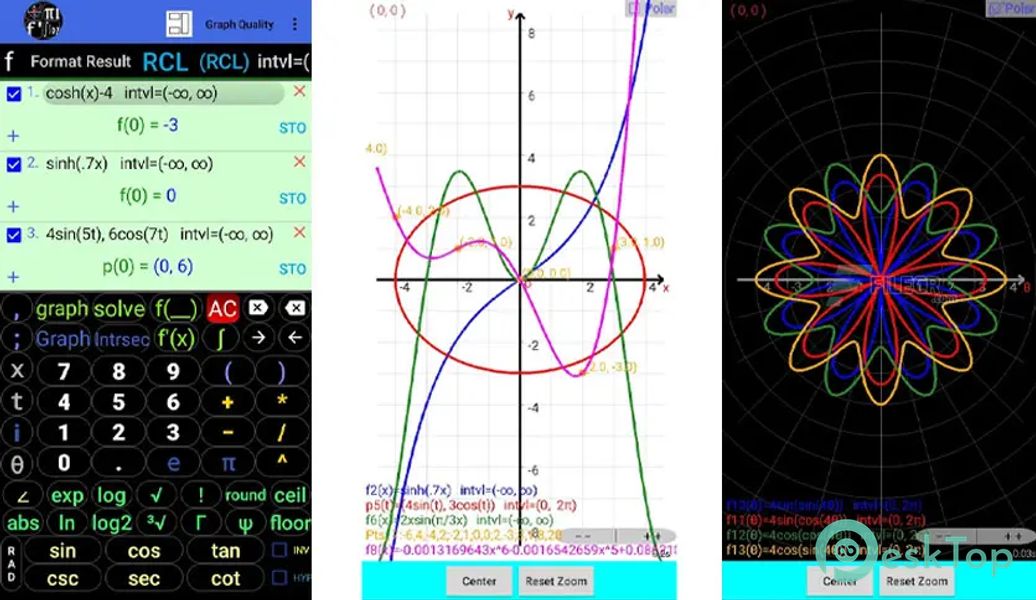Image resolution: width=1036 pixels, height=600 pixels.
Task: Tap the blue capitalized Graph key
Action: 62,339
